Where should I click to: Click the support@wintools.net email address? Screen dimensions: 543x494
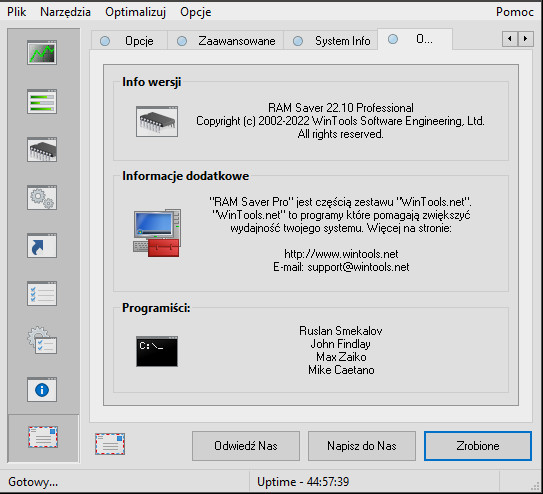(x=358, y=267)
